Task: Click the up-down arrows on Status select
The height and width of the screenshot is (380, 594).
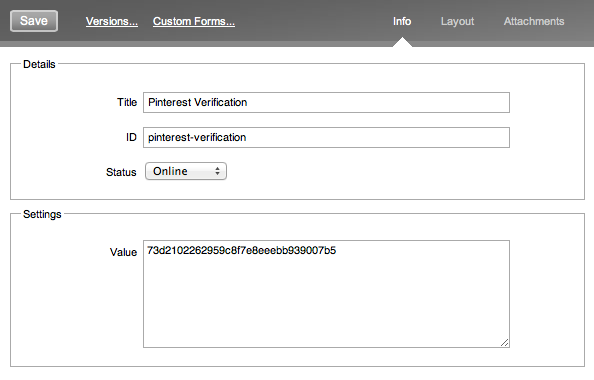Action: click(x=217, y=171)
